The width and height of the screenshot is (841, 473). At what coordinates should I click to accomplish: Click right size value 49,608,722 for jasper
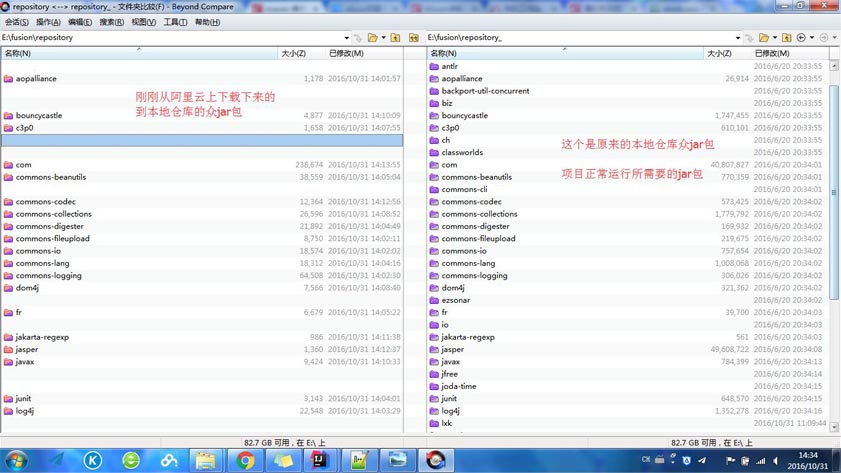[729, 349]
